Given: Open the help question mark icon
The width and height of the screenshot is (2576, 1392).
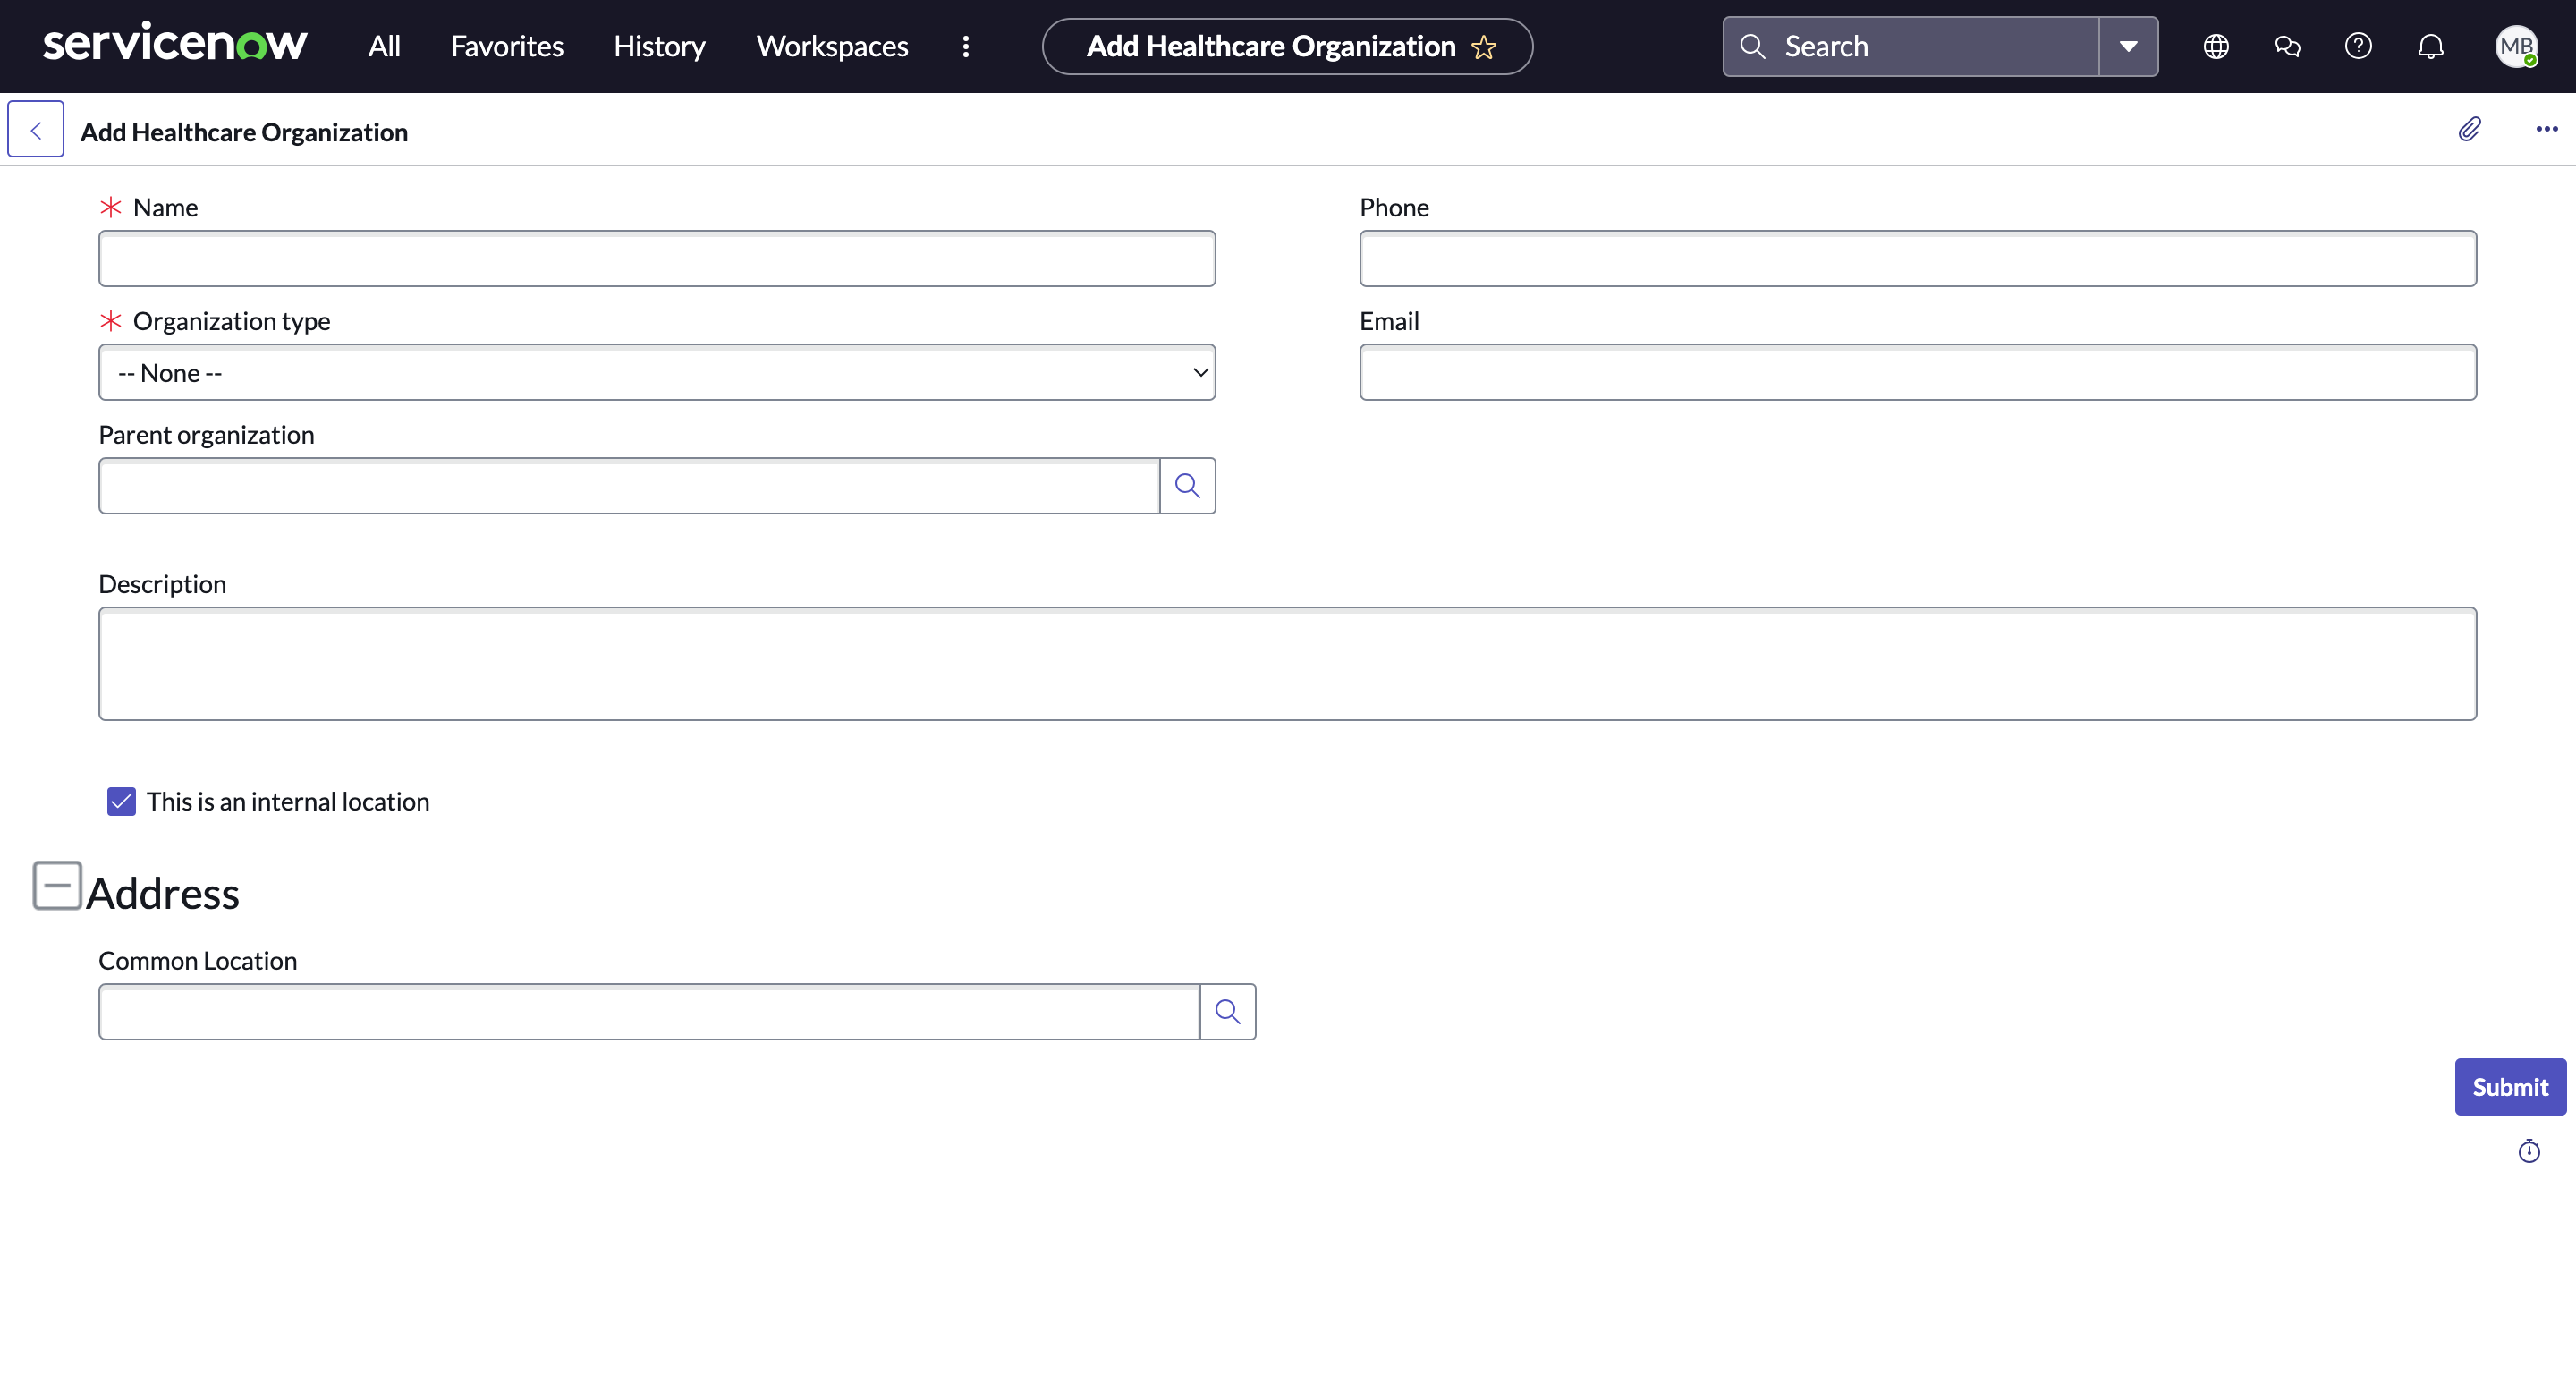Looking at the screenshot, I should [x=2358, y=47].
